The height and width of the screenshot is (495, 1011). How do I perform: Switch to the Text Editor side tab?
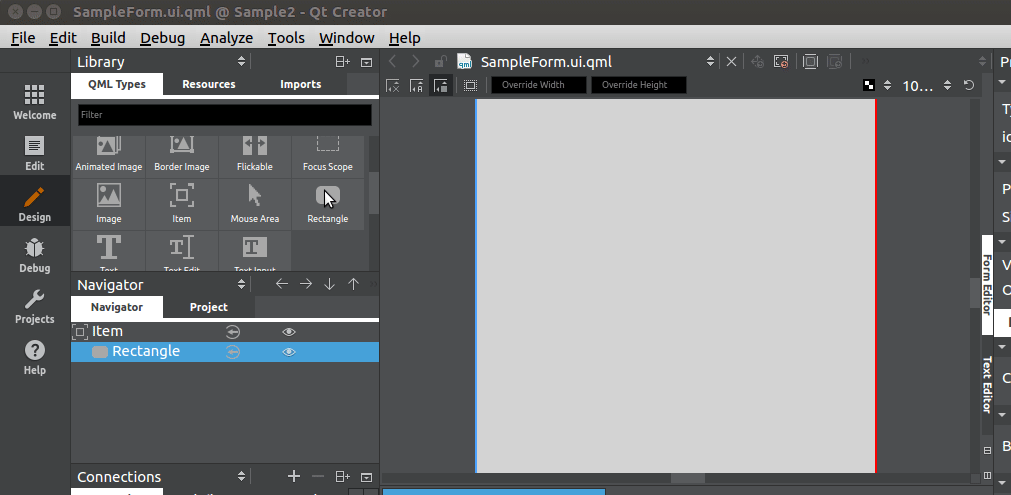coord(986,384)
